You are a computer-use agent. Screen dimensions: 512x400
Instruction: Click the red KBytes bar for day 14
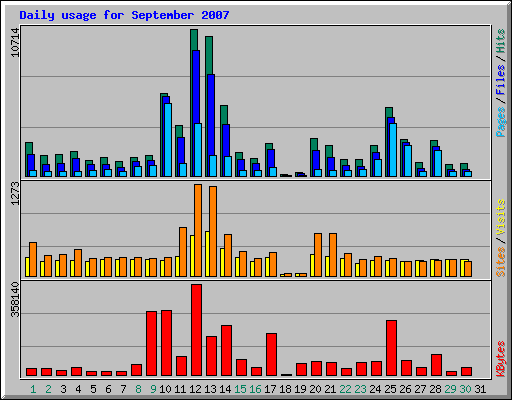click(x=226, y=351)
